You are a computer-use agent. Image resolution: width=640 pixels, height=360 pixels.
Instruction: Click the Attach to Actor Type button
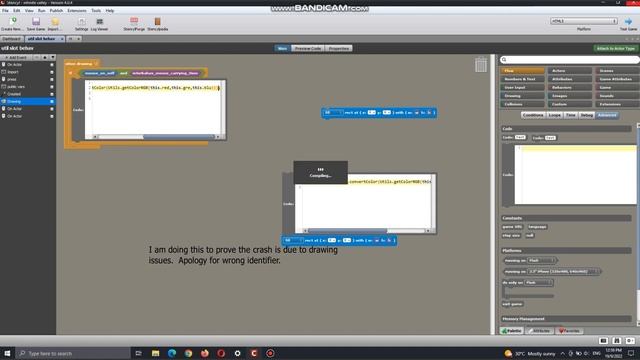[x=616, y=49]
